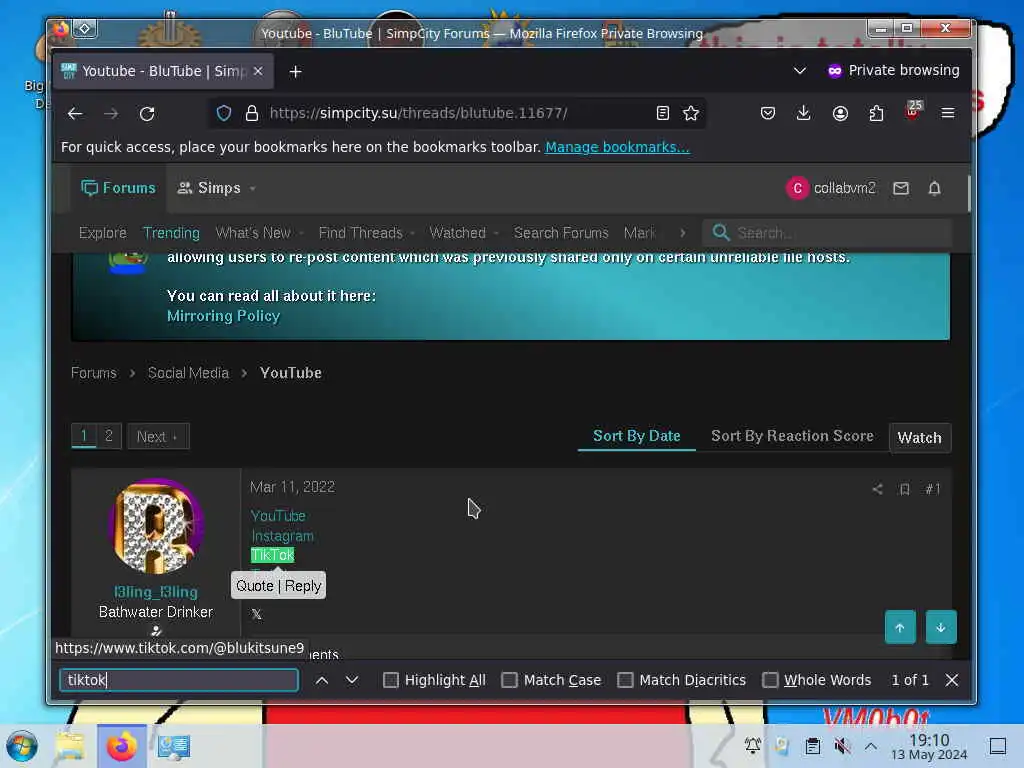Open Firefox hamburger application menu
This screenshot has width=1024, height=768.
click(948, 113)
